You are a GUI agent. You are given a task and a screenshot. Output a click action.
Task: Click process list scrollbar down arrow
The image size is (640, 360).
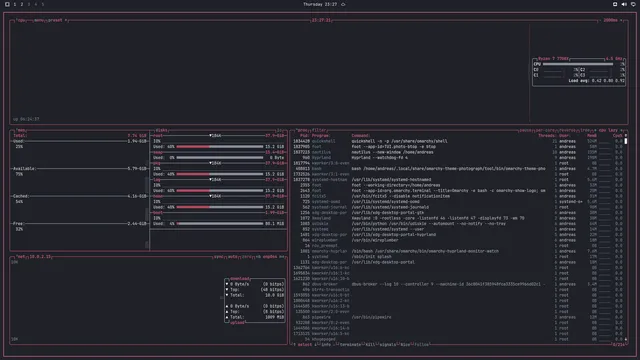tap(626, 339)
